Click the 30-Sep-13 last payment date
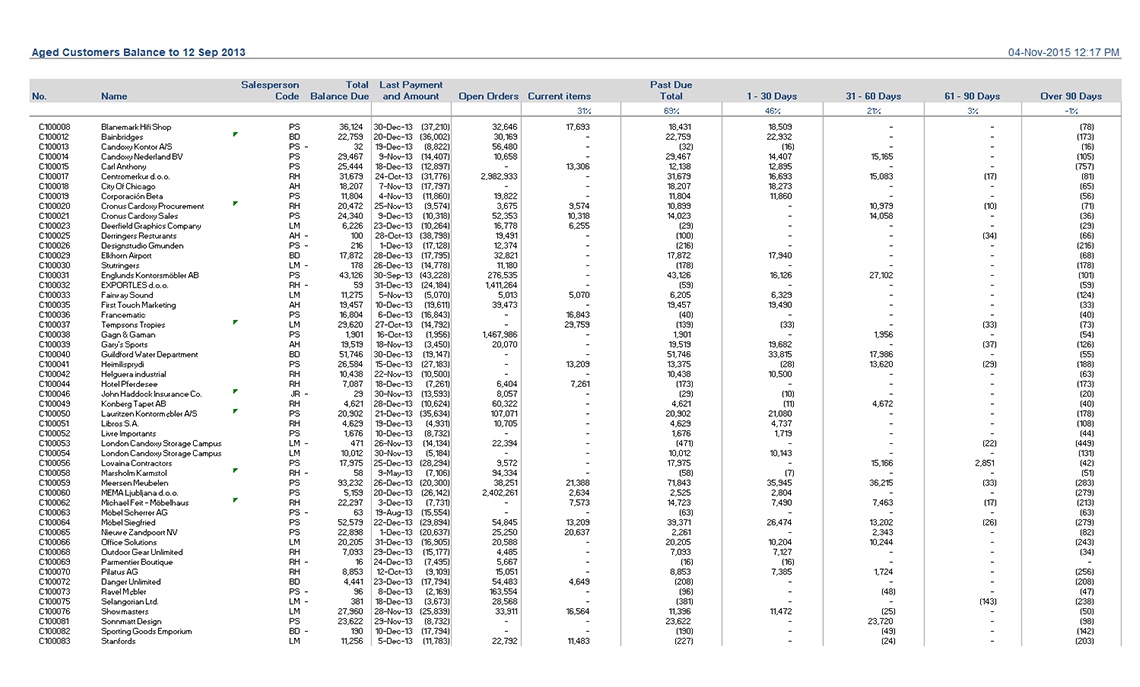 coord(393,276)
